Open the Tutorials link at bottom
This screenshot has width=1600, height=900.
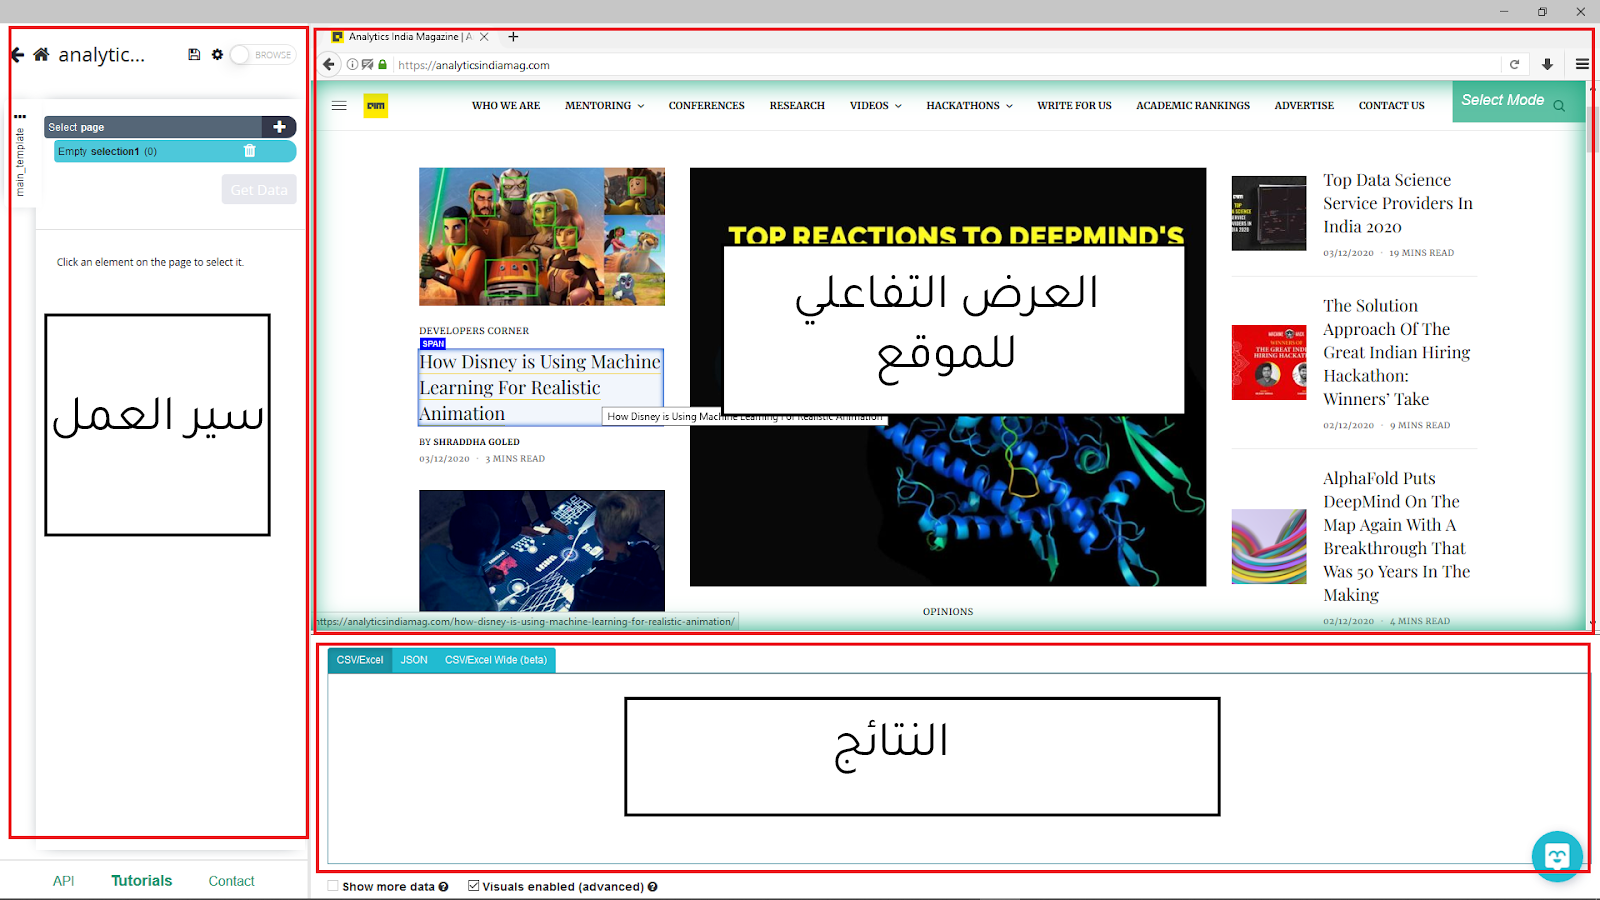click(x=141, y=881)
